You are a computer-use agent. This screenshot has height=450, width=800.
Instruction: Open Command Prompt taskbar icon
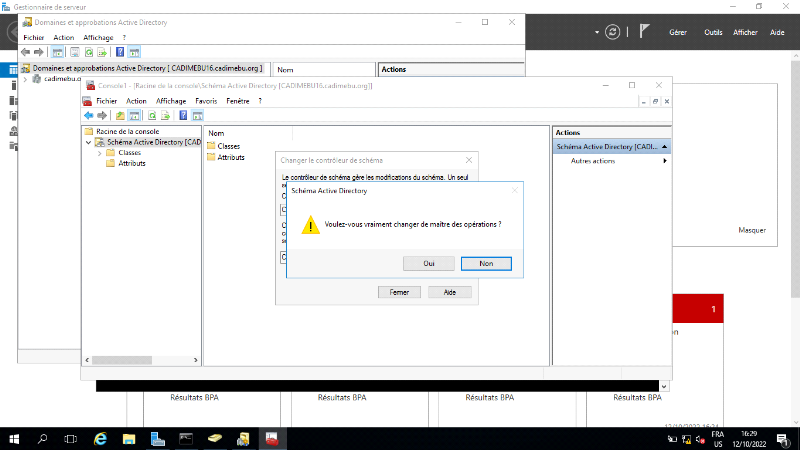pos(186,439)
